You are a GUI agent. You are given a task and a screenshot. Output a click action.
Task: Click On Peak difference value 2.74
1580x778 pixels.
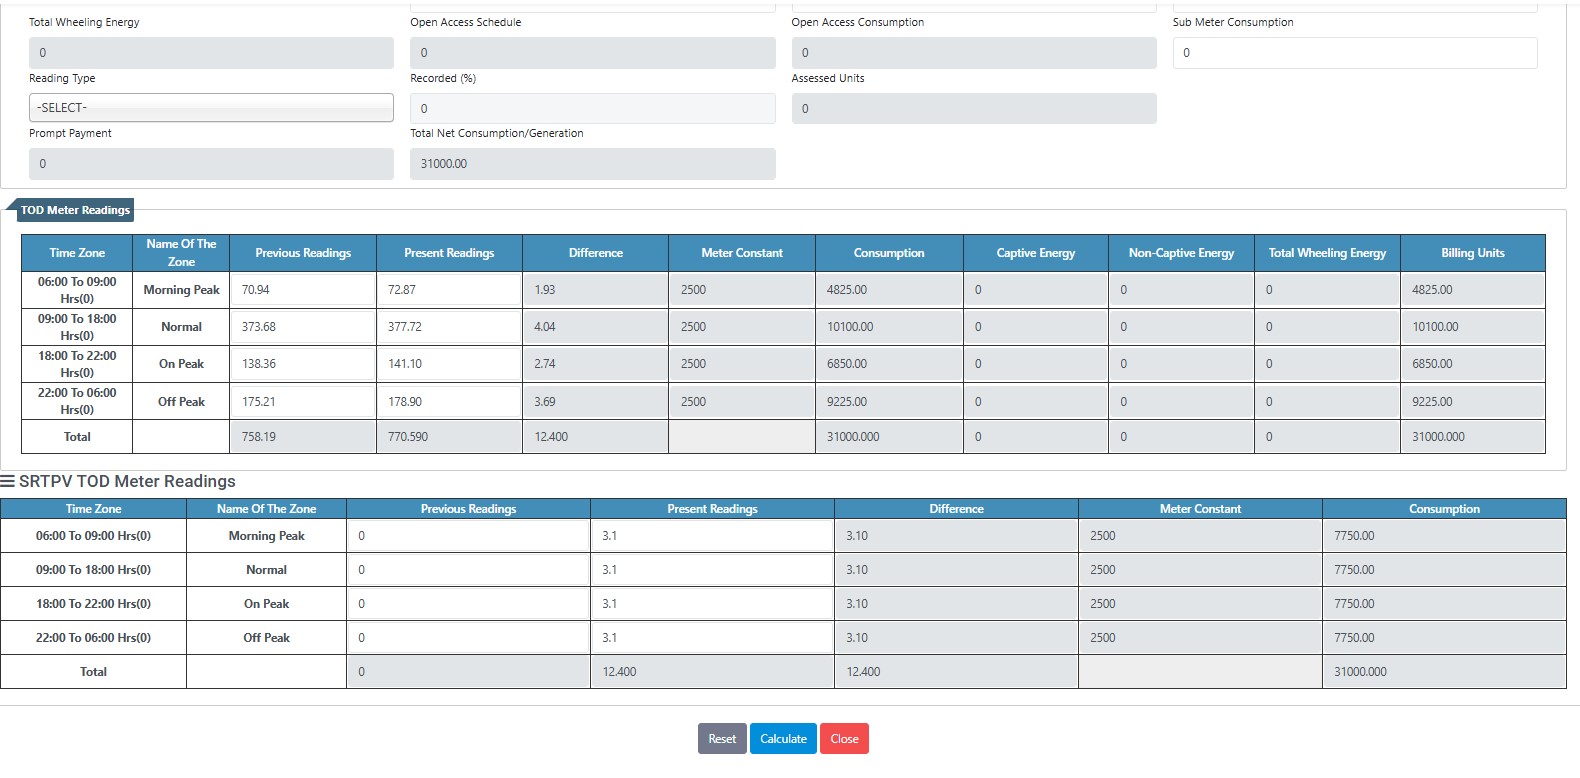[x=595, y=364]
